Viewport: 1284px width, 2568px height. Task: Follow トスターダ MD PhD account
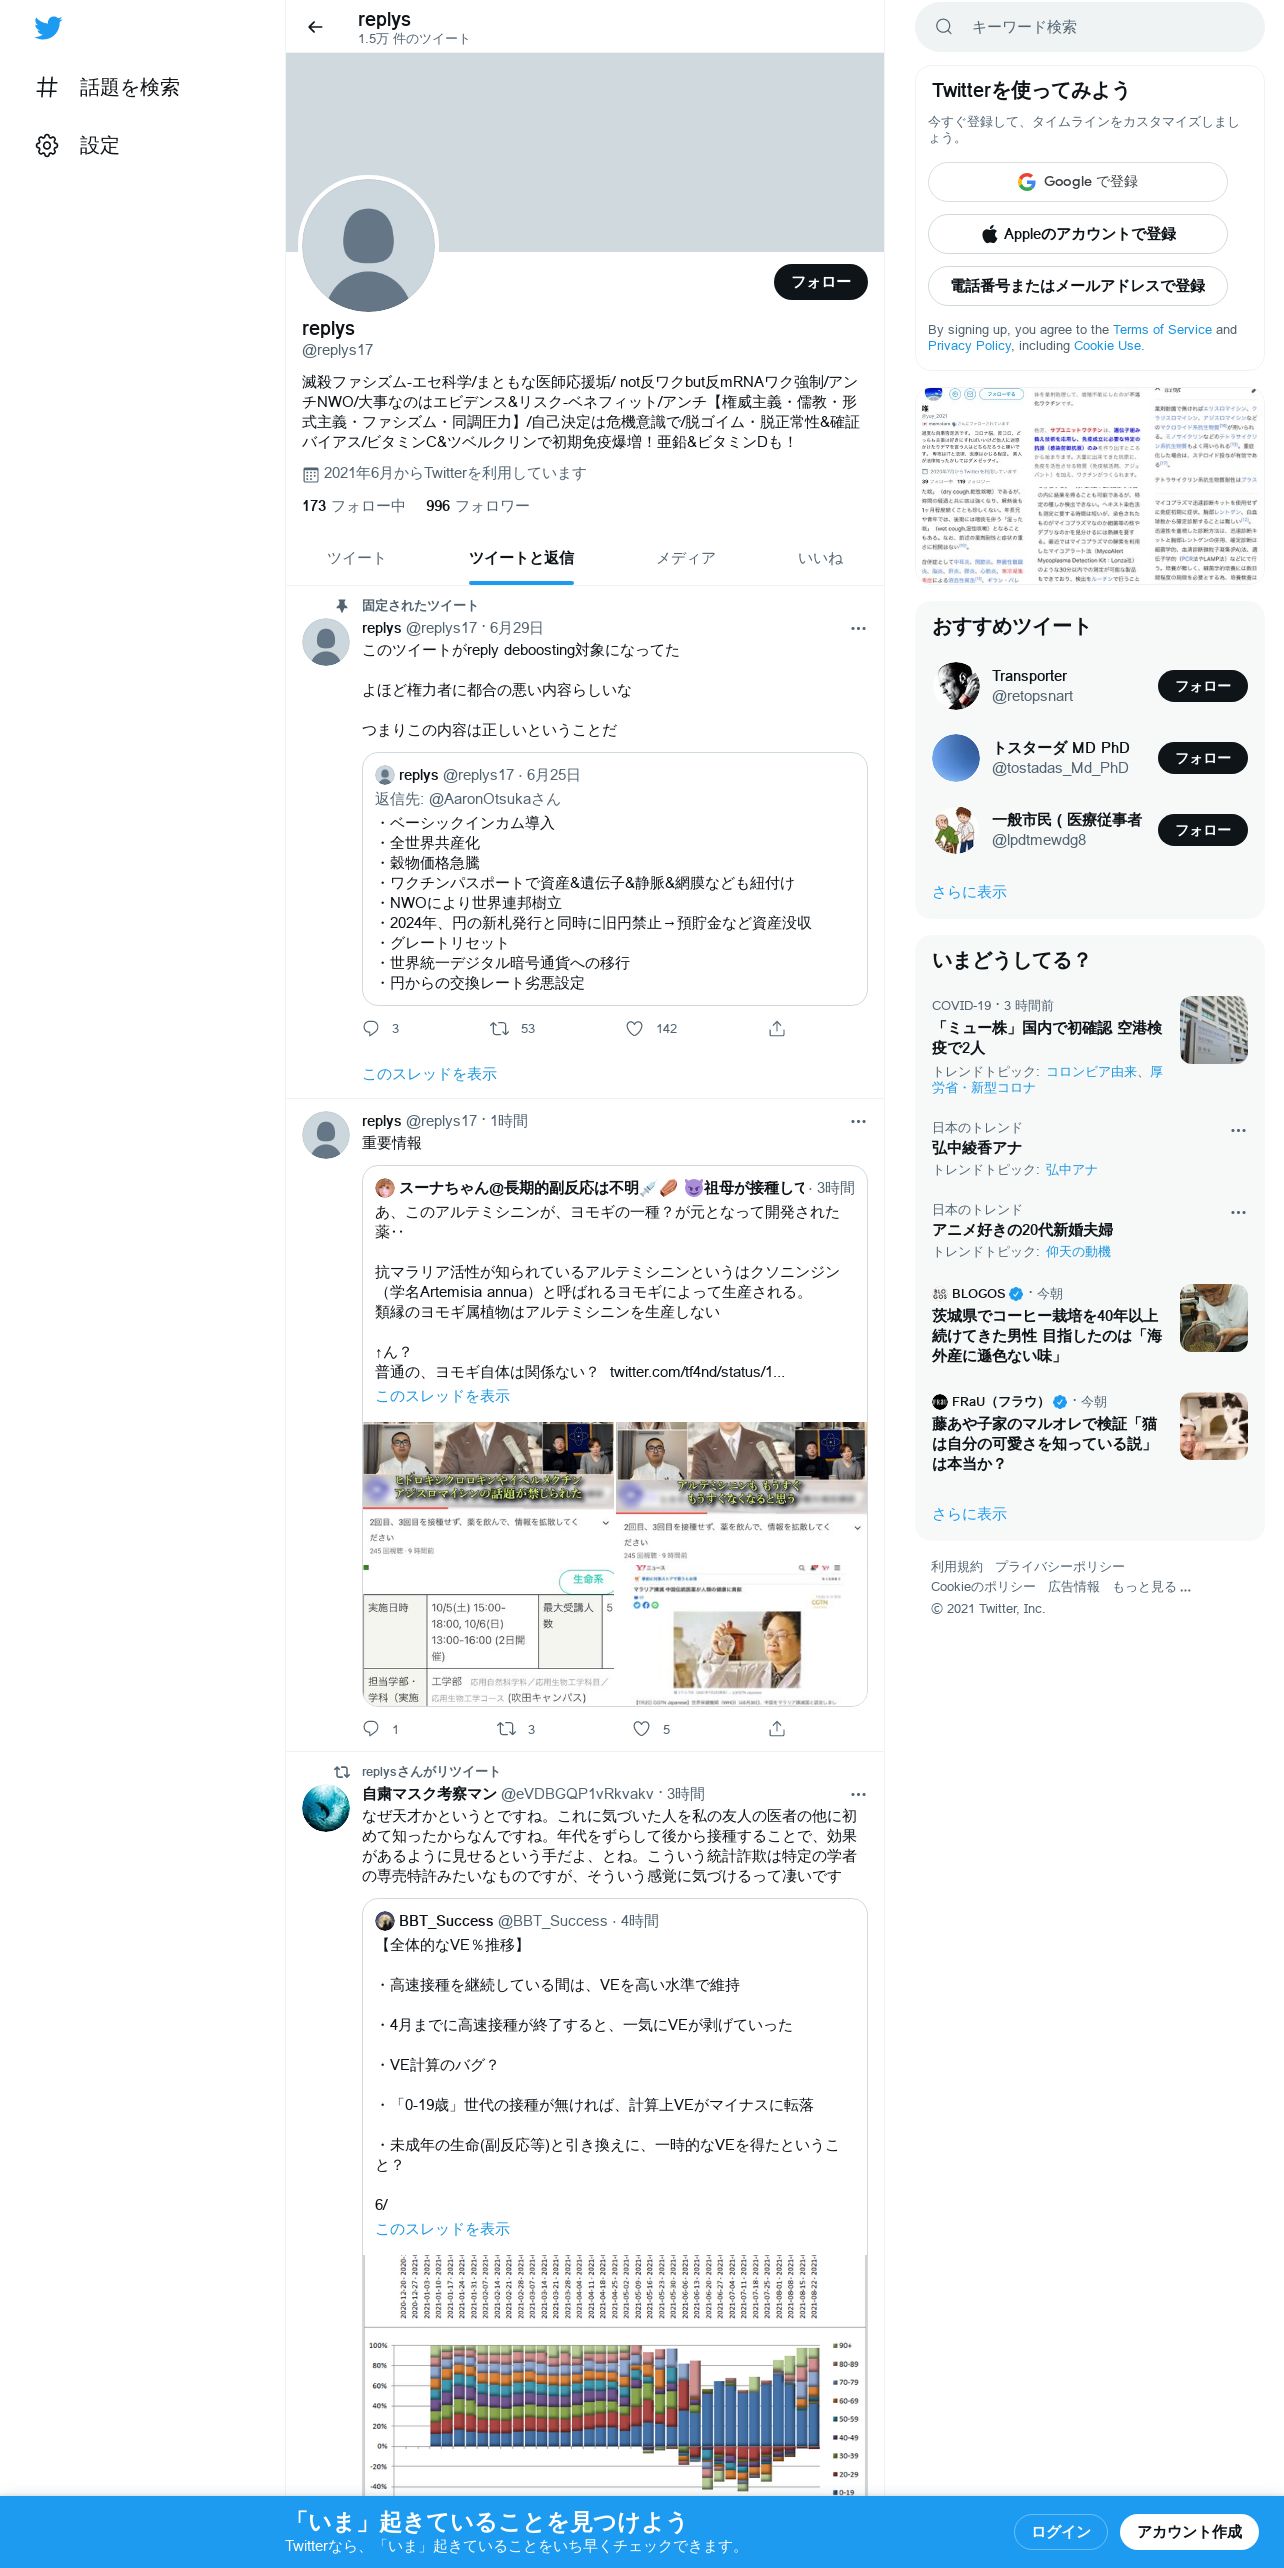coord(1202,758)
